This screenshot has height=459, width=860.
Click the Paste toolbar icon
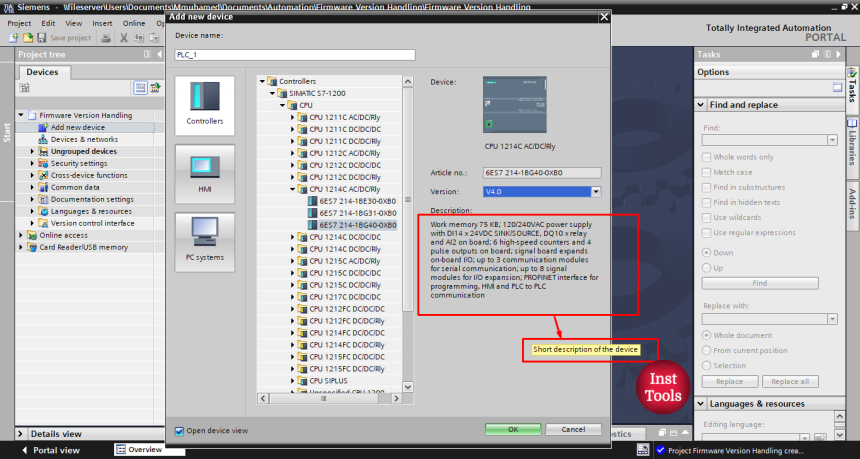click(155, 38)
